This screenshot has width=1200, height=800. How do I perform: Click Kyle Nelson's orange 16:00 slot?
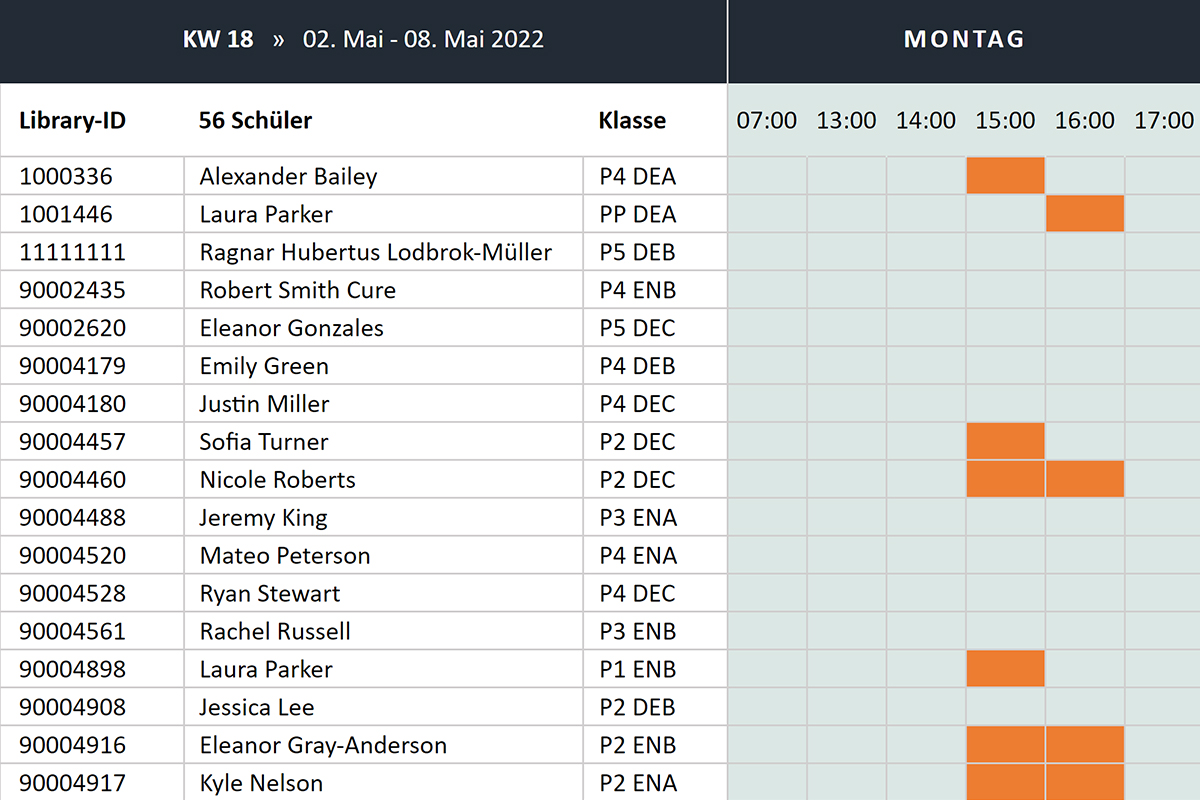(x=1085, y=783)
